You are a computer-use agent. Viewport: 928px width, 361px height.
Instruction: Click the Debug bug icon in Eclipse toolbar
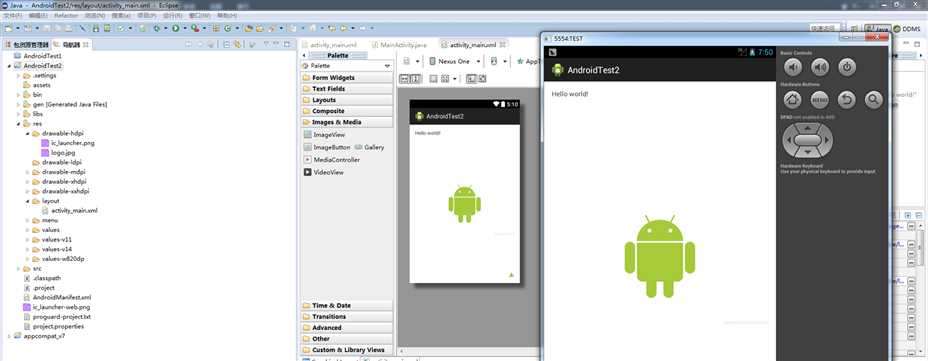157,28
